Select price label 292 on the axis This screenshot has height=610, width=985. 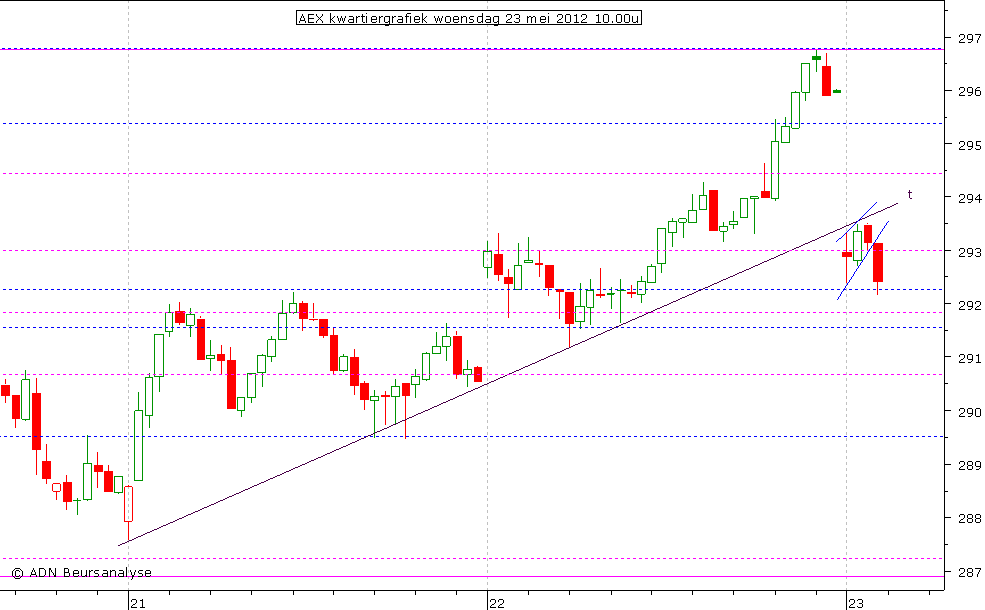[969, 305]
